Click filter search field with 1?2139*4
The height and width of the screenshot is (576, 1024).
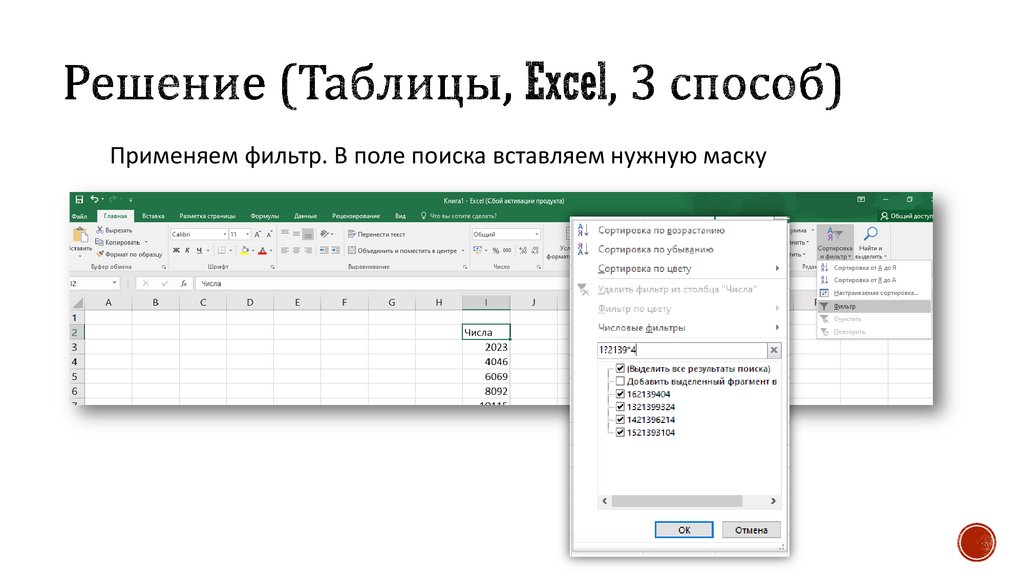[682, 350]
